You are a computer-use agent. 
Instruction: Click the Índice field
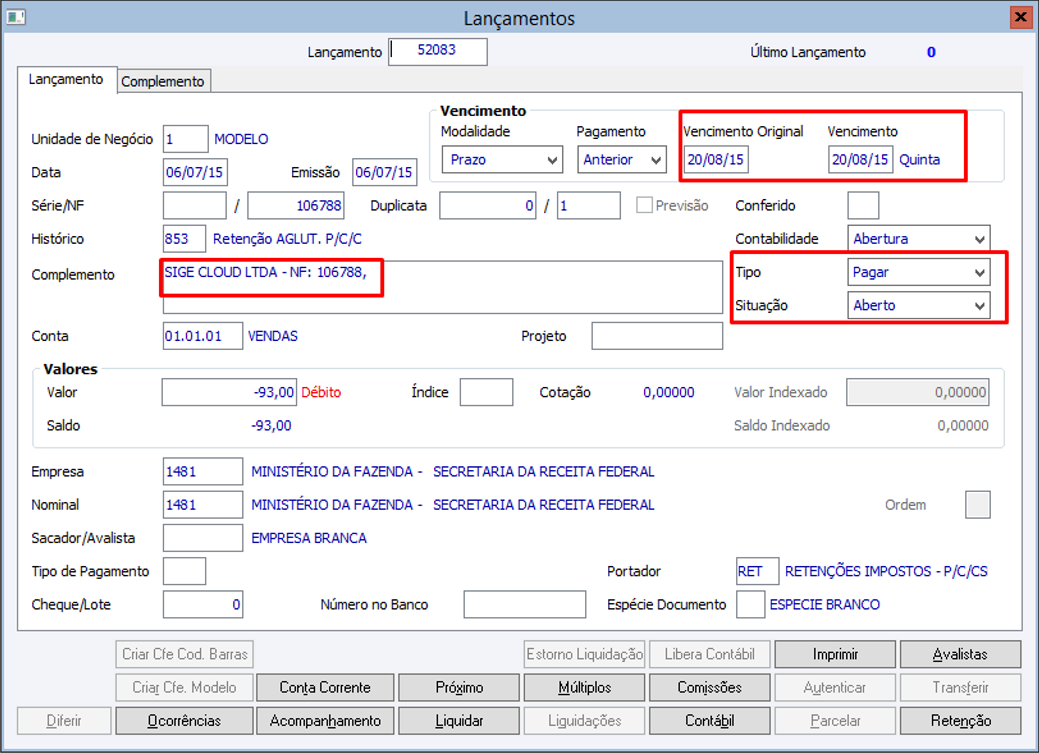486,392
